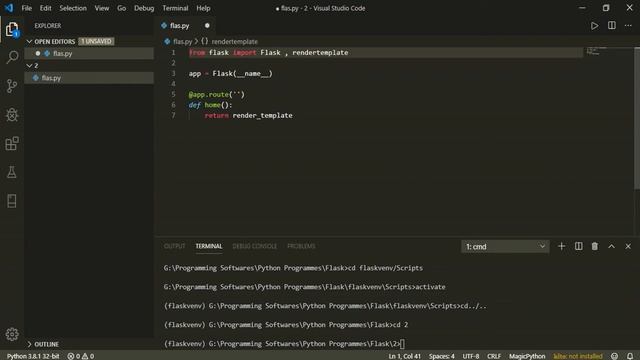Click the feedback smiley in status bar
The image size is (640, 360).
coord(614,356)
